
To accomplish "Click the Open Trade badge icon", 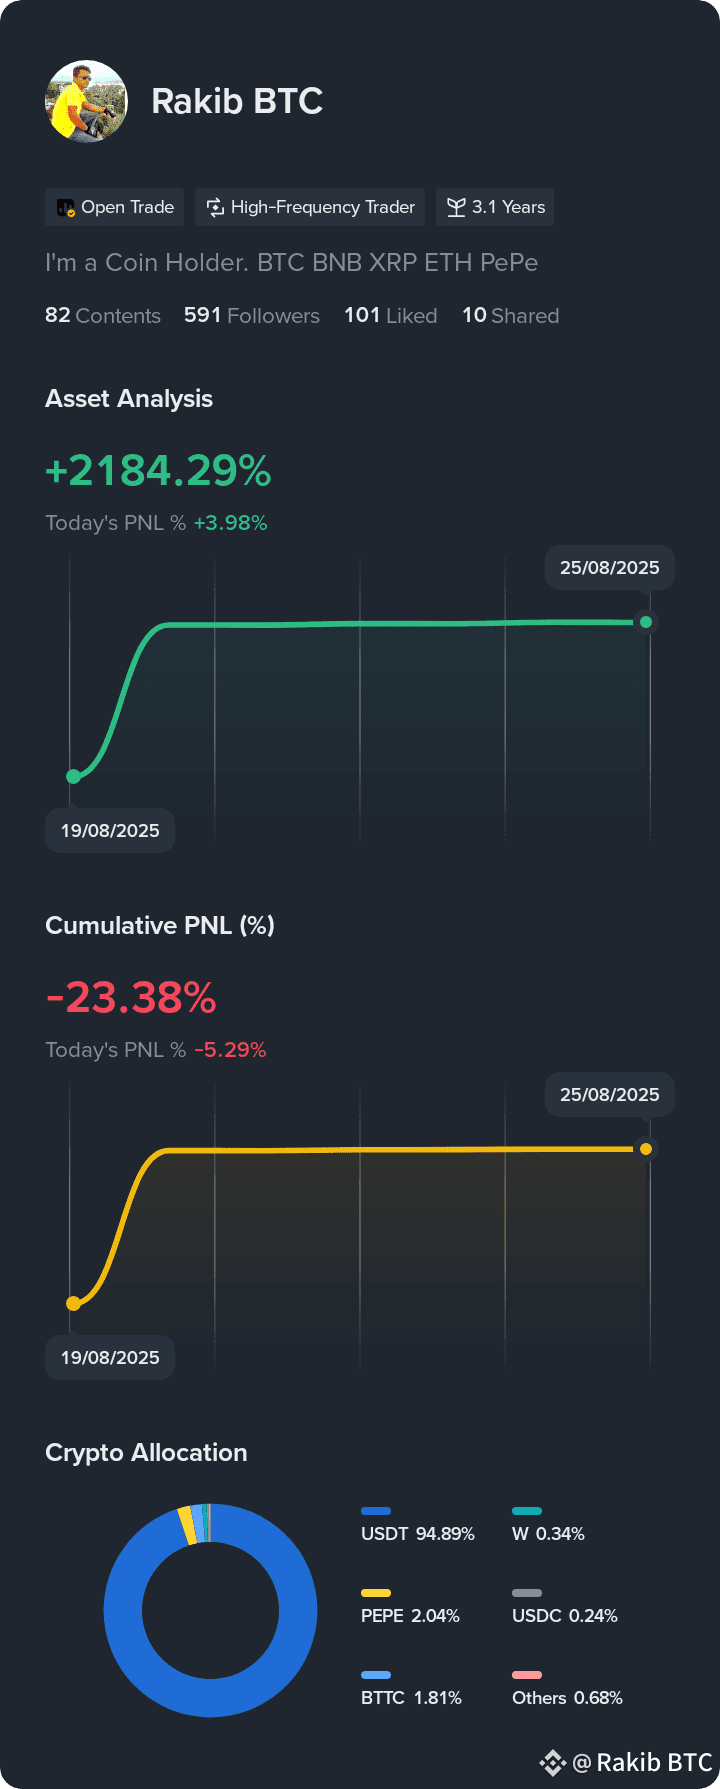I will tap(66, 208).
